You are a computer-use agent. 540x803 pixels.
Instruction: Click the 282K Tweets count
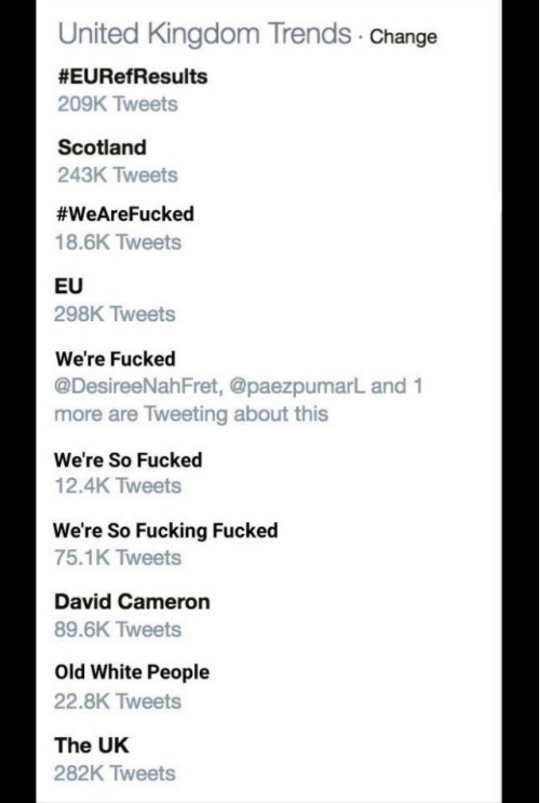[115, 773]
